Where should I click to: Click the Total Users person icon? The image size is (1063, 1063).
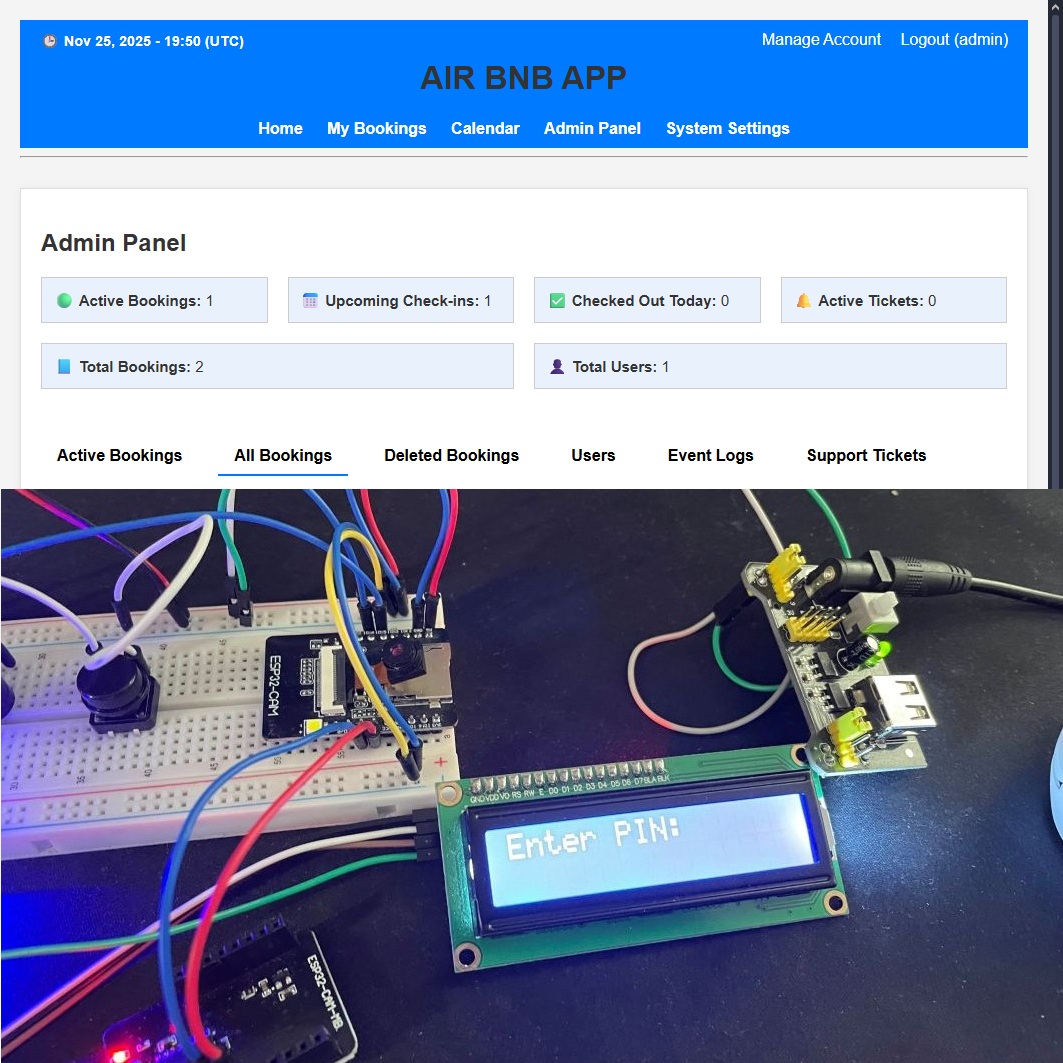(557, 367)
